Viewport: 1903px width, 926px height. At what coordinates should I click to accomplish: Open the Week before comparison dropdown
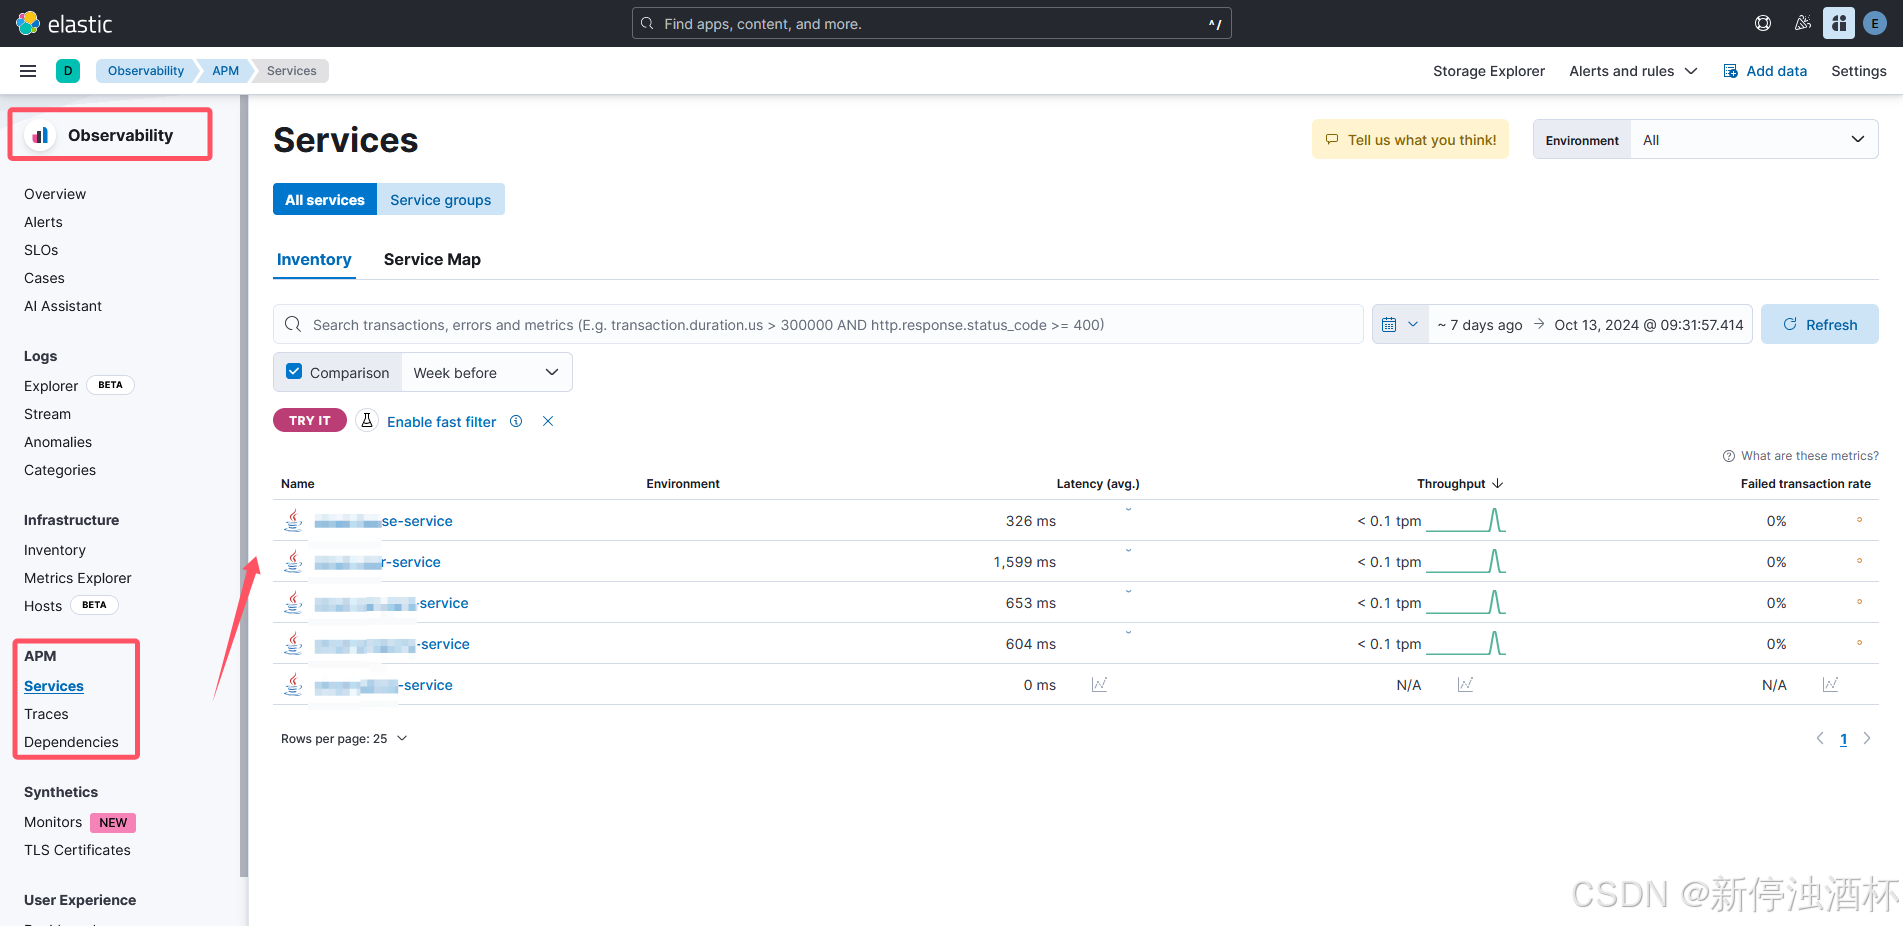coord(486,371)
